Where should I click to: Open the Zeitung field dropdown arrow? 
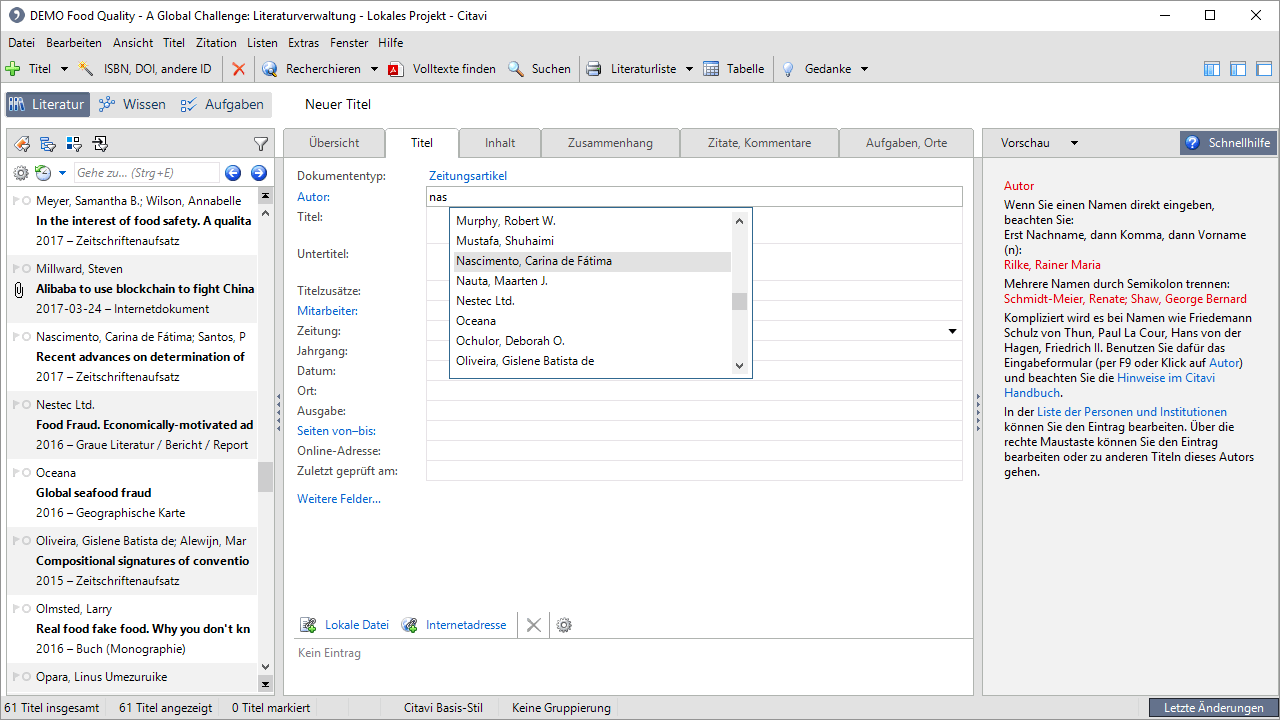click(x=952, y=331)
